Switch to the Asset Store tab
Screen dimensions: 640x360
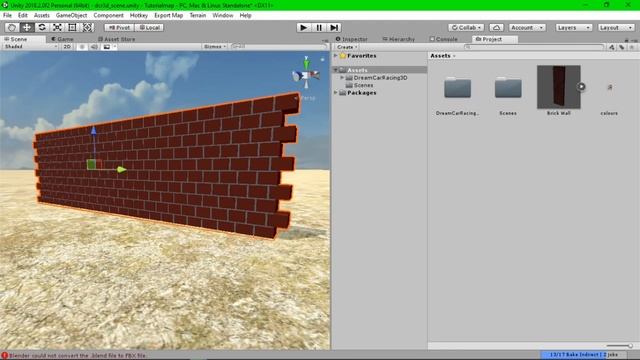tap(117, 39)
